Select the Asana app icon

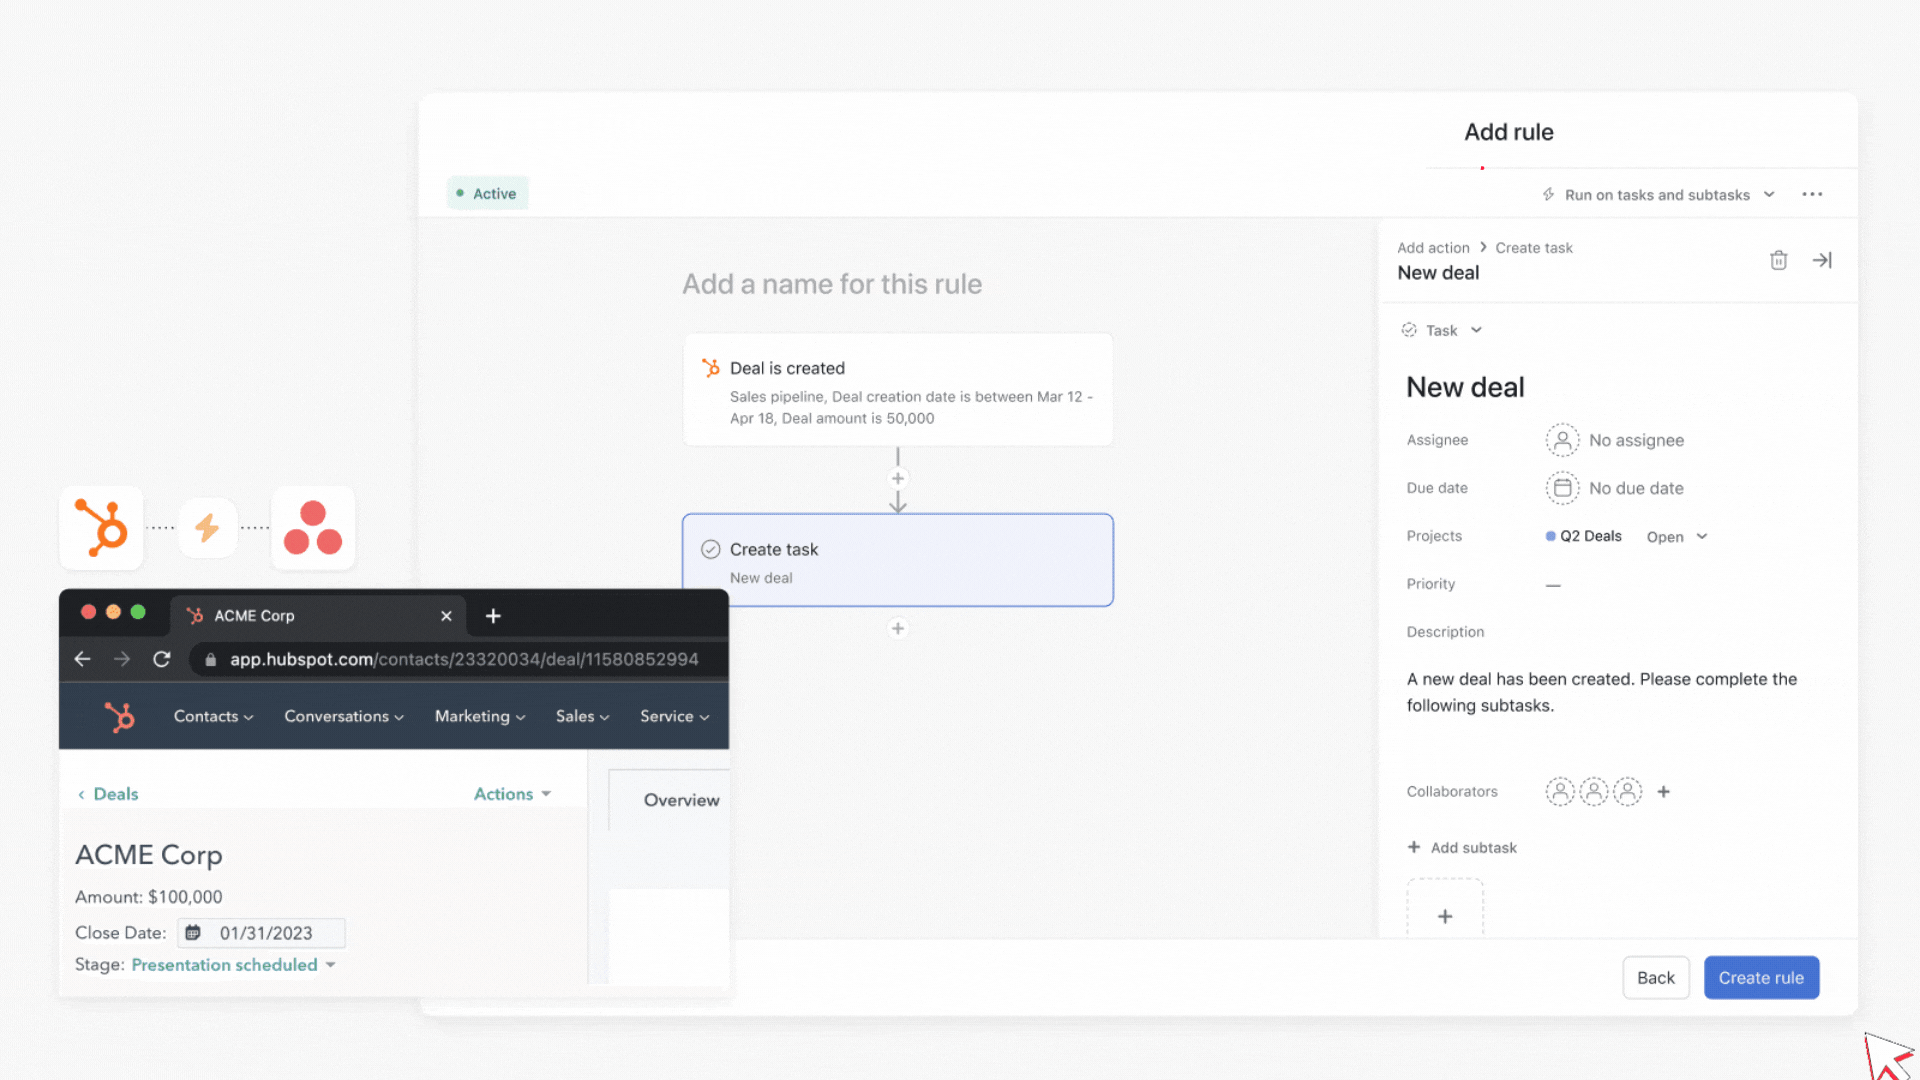(x=313, y=527)
